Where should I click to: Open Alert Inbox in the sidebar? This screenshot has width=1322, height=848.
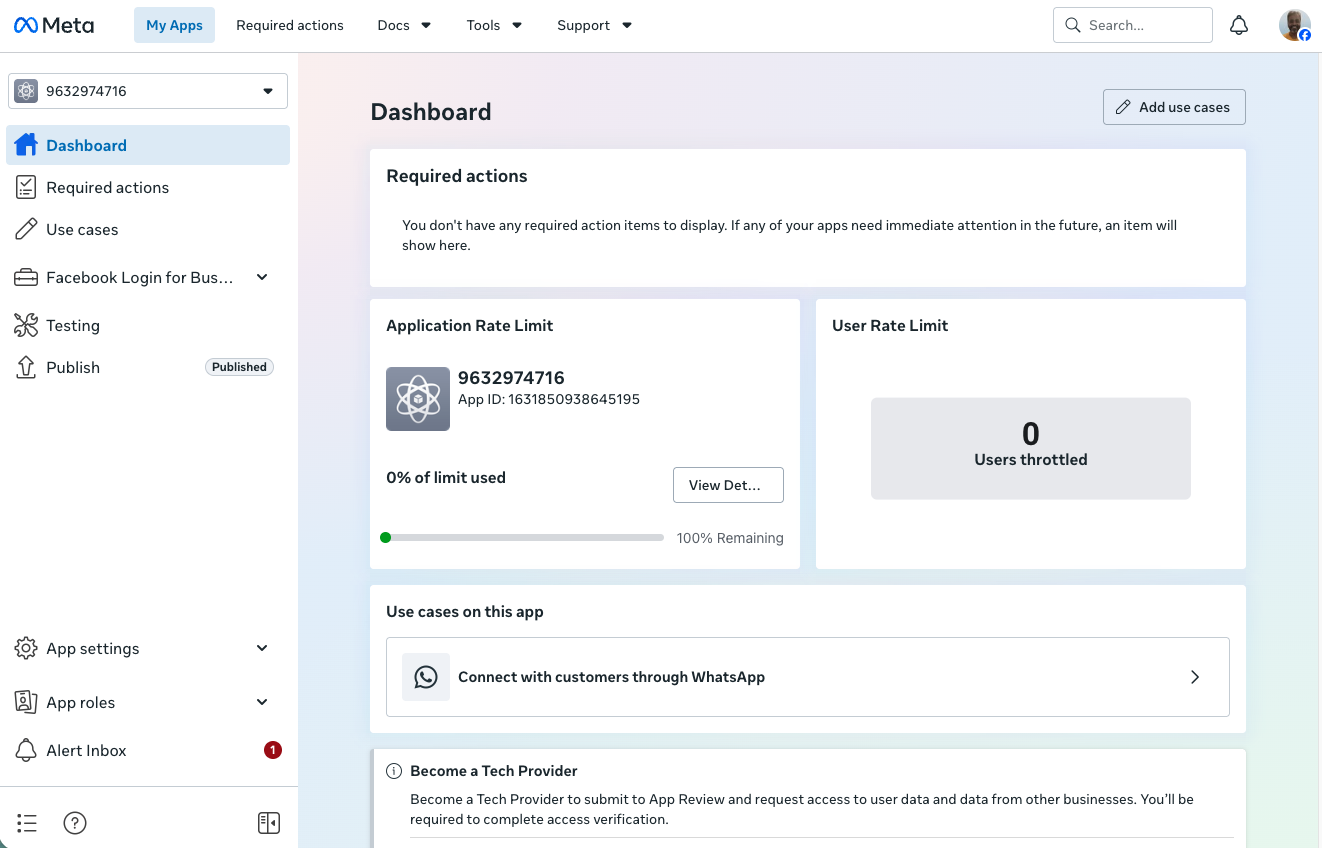148,750
